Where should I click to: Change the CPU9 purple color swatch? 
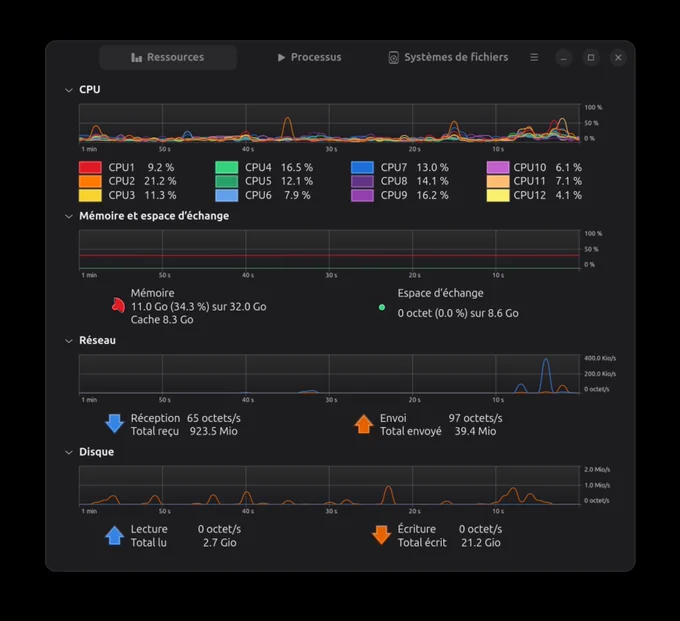[x=362, y=195]
